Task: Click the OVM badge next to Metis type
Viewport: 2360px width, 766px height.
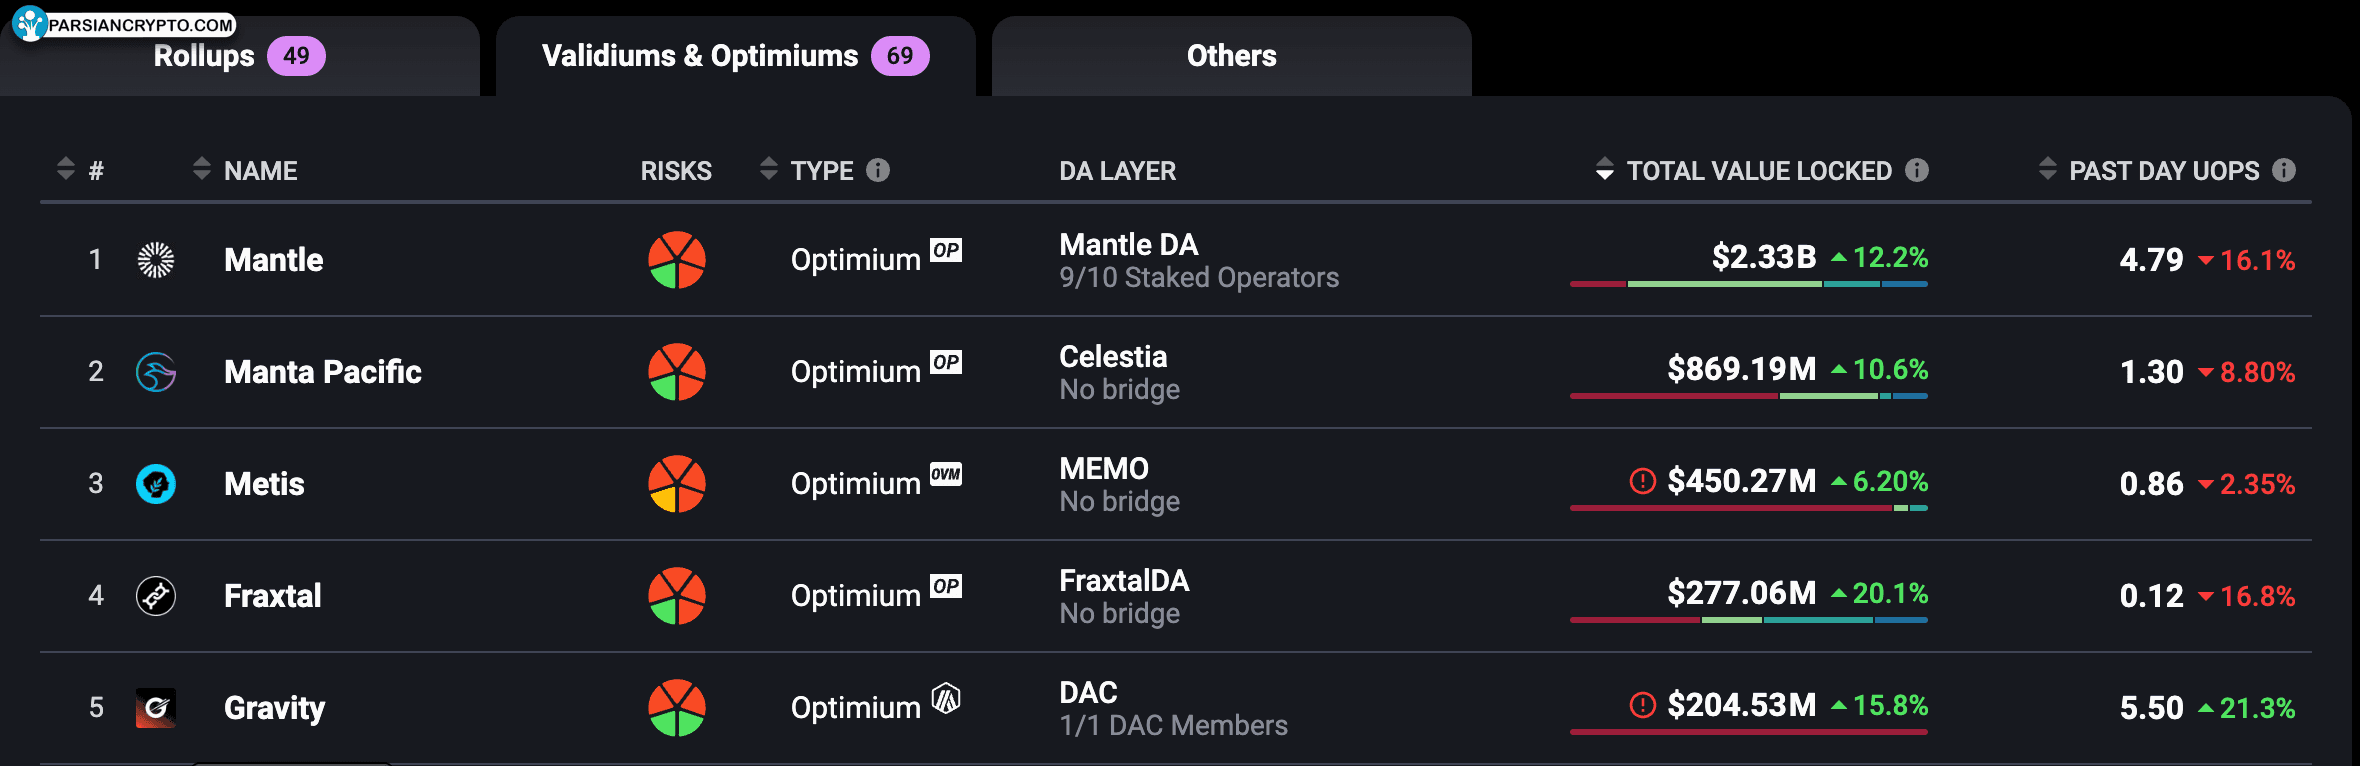Action: (x=946, y=474)
